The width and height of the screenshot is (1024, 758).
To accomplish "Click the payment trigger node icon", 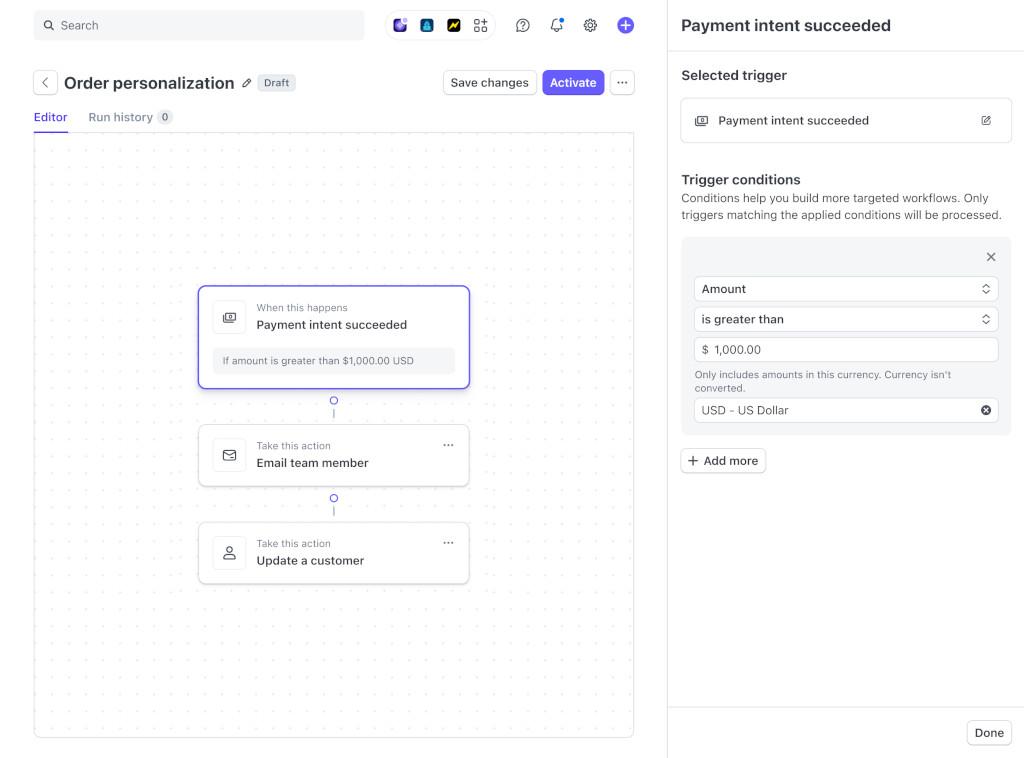I will [229, 317].
